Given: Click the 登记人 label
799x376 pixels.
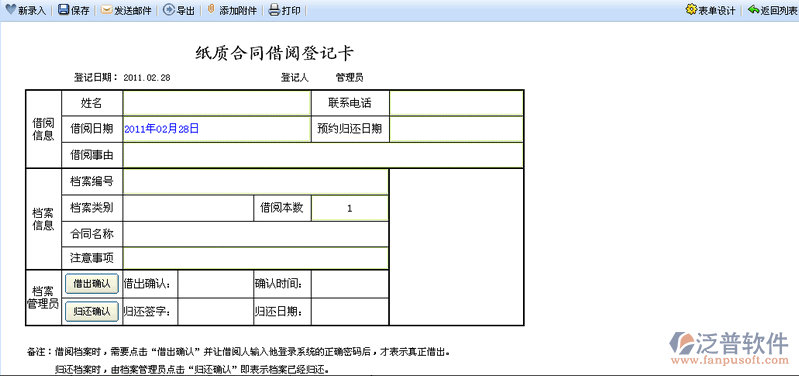Looking at the screenshot, I should tap(295, 78).
